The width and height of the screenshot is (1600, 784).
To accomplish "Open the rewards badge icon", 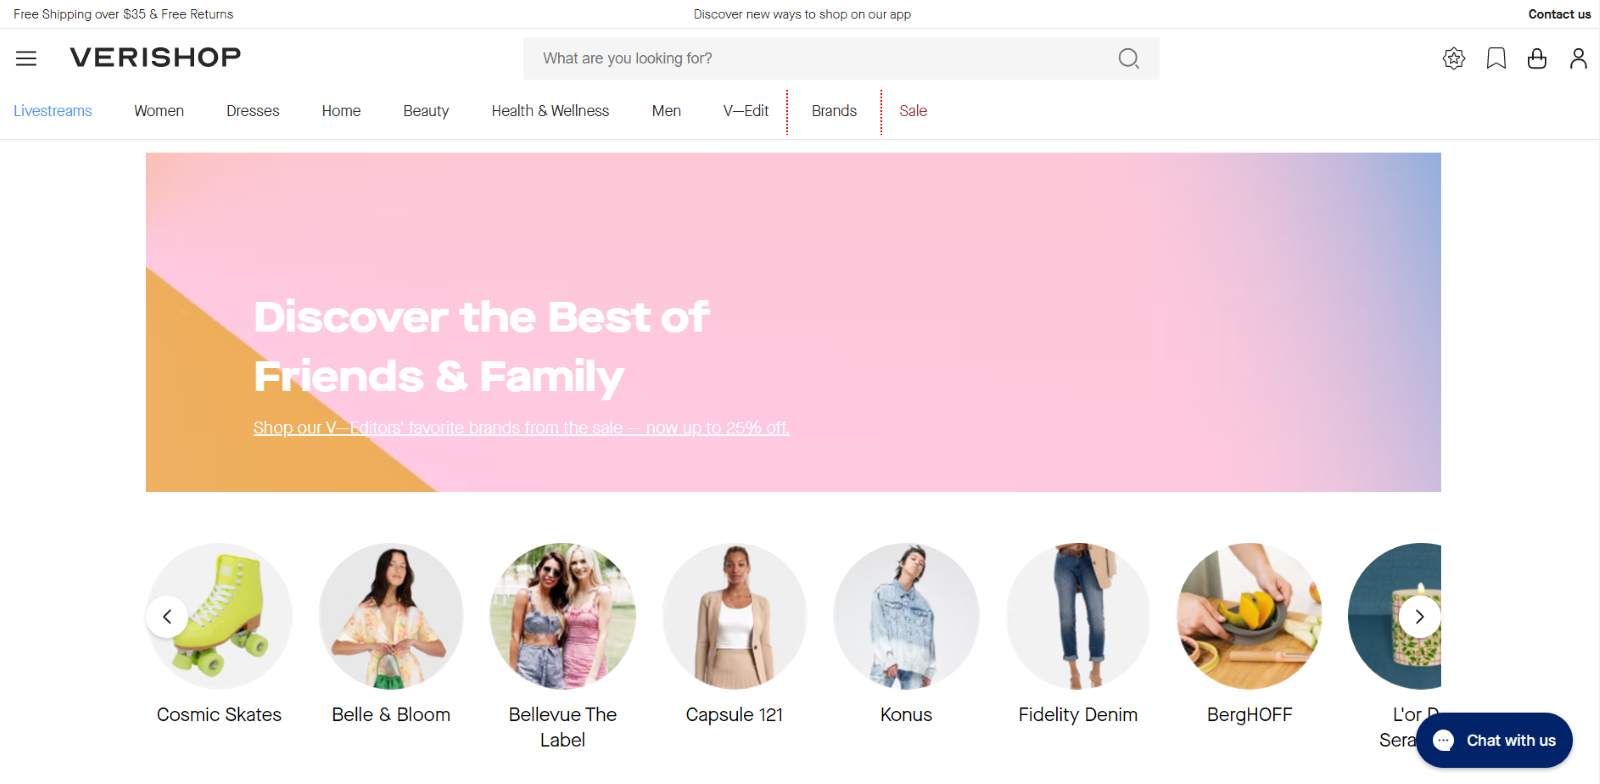I will click(1454, 59).
